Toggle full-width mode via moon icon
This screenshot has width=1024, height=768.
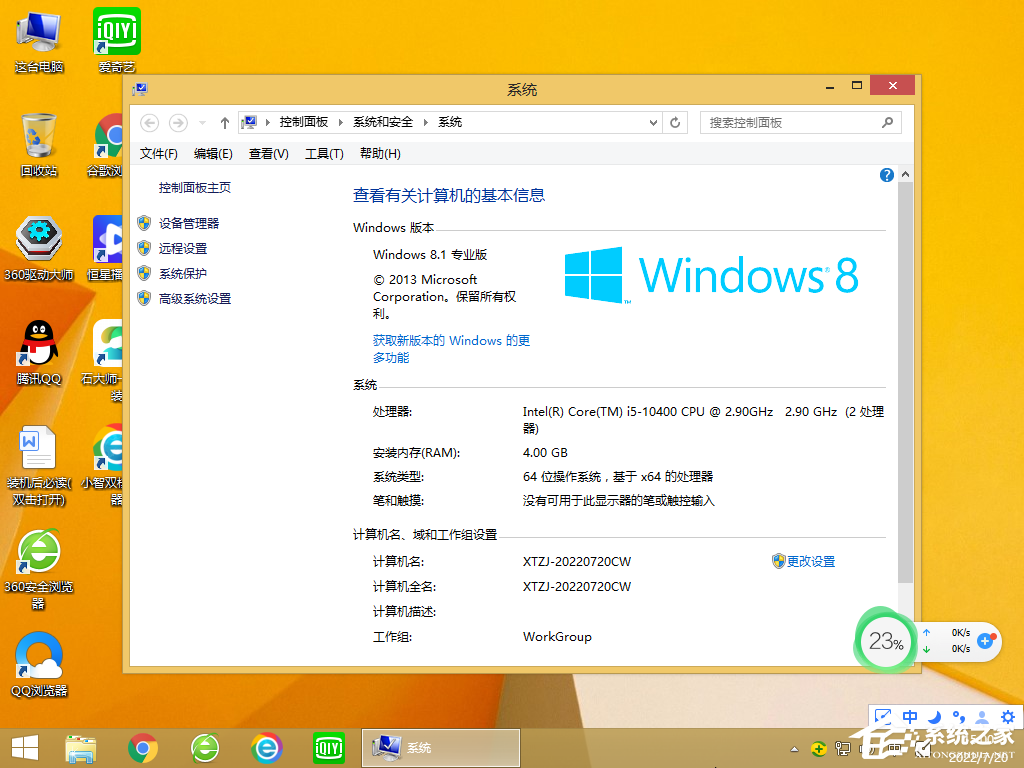[932, 716]
